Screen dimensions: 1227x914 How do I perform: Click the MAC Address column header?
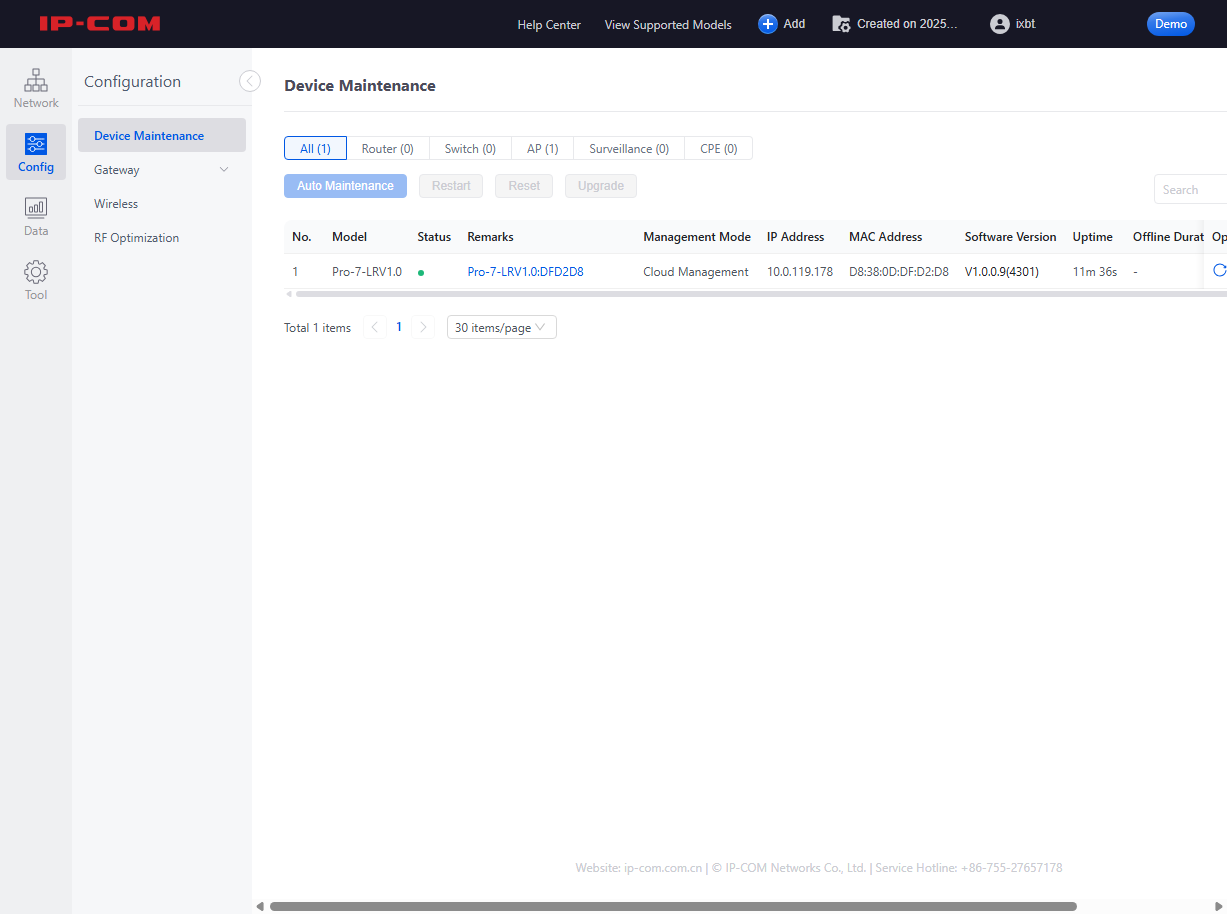pos(886,237)
